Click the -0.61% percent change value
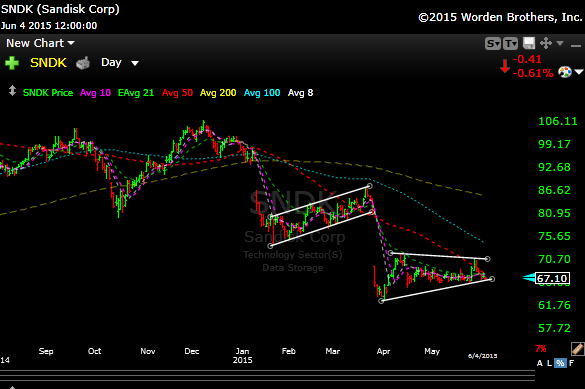This screenshot has width=585, height=389. pyautogui.click(x=533, y=73)
